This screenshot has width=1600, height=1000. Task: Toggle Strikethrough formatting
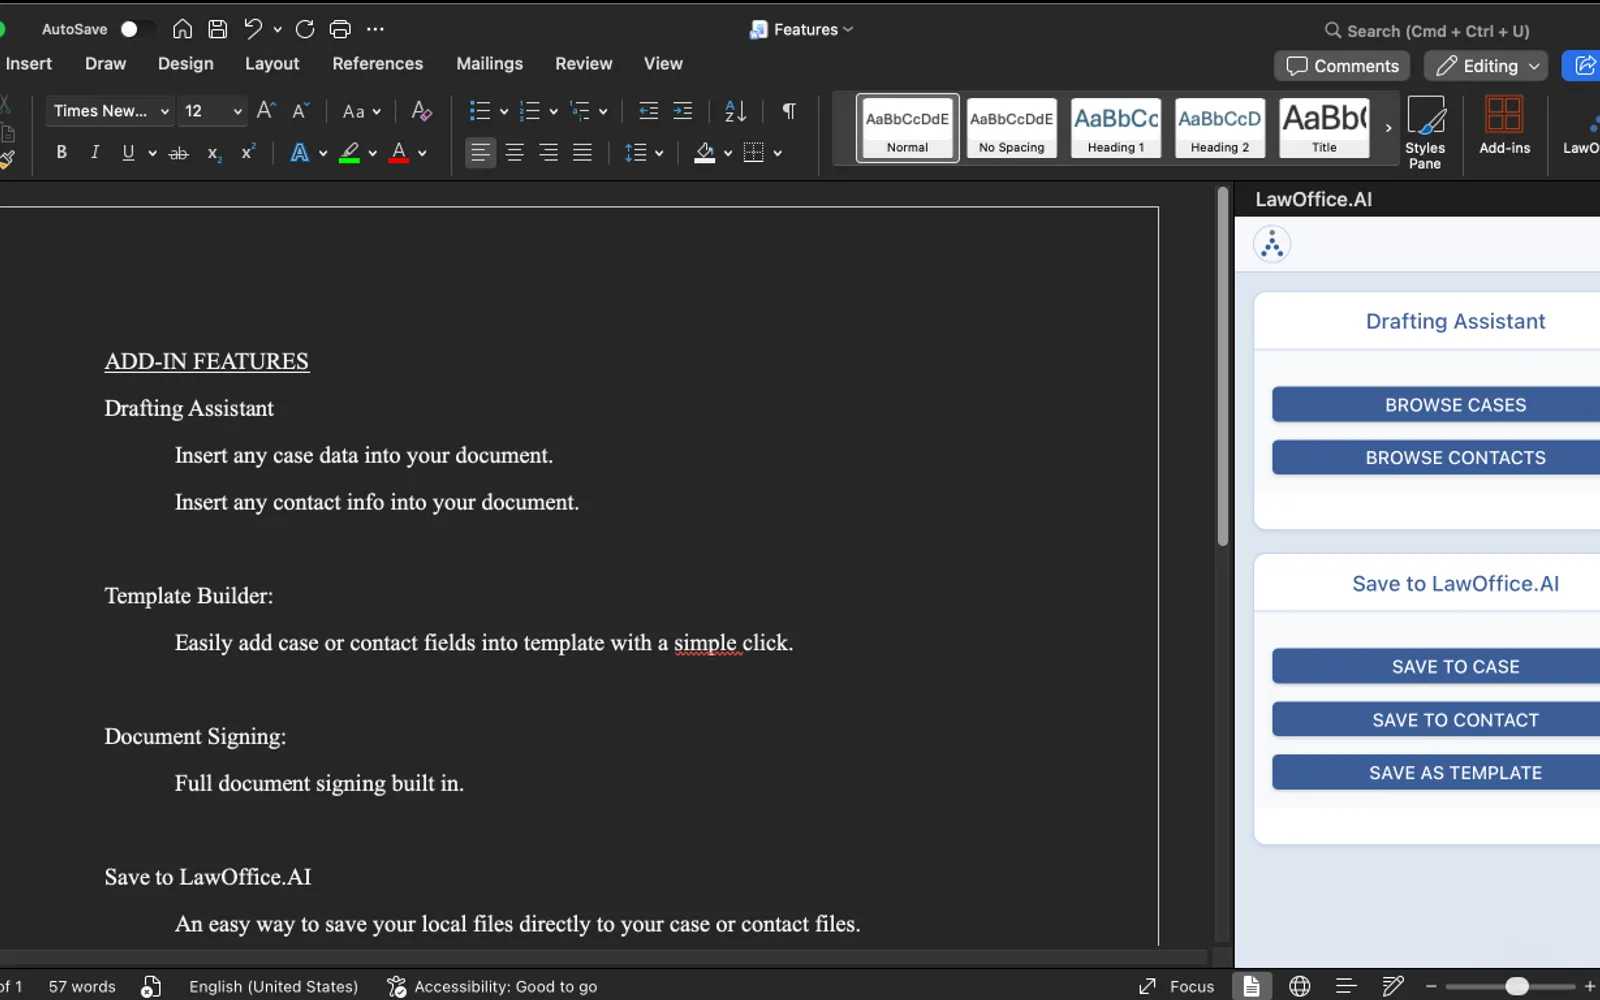[178, 153]
